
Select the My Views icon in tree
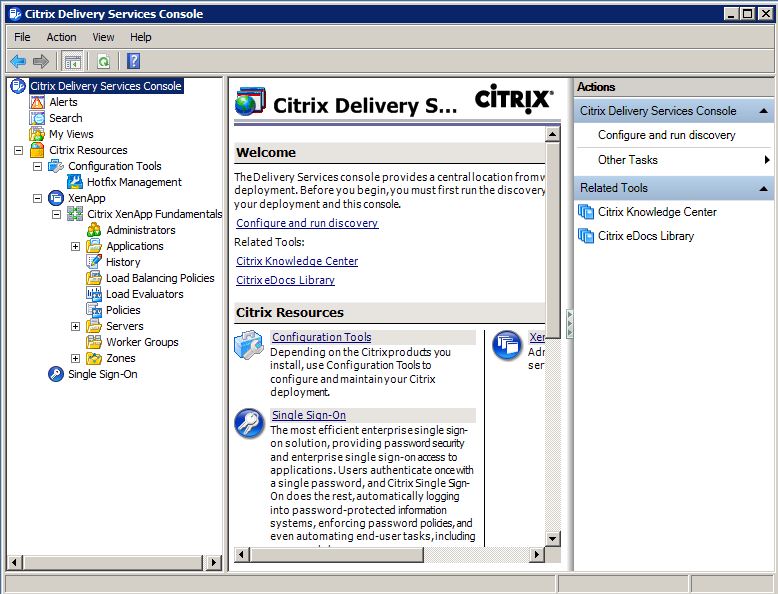37,134
